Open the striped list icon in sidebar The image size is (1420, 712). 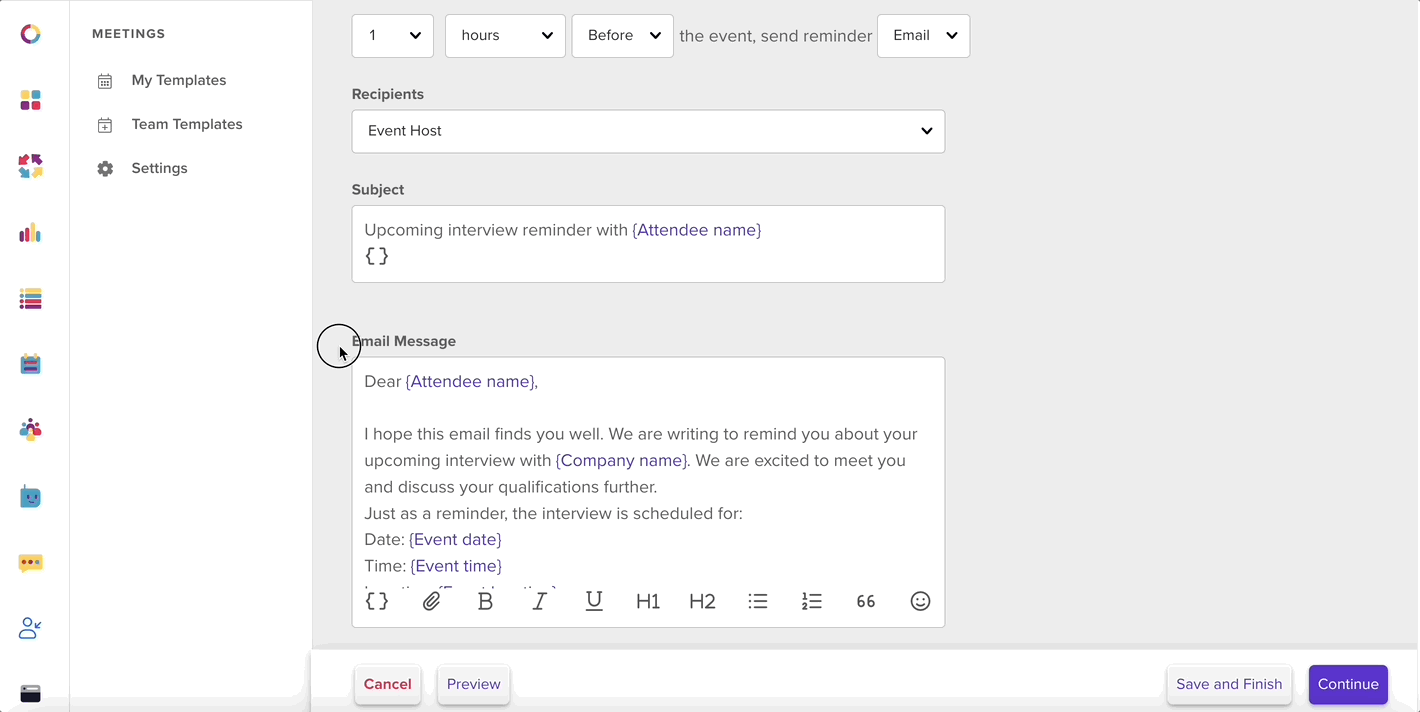(x=31, y=298)
